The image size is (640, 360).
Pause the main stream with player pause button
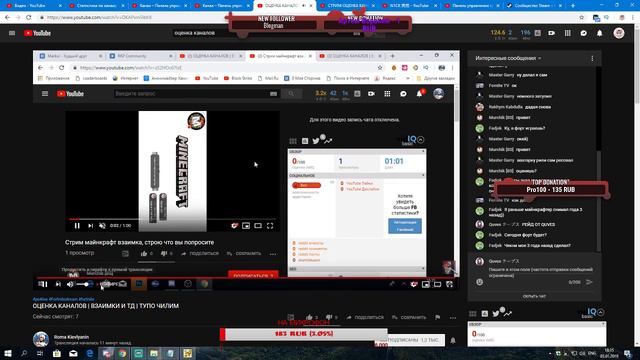(x=43, y=284)
